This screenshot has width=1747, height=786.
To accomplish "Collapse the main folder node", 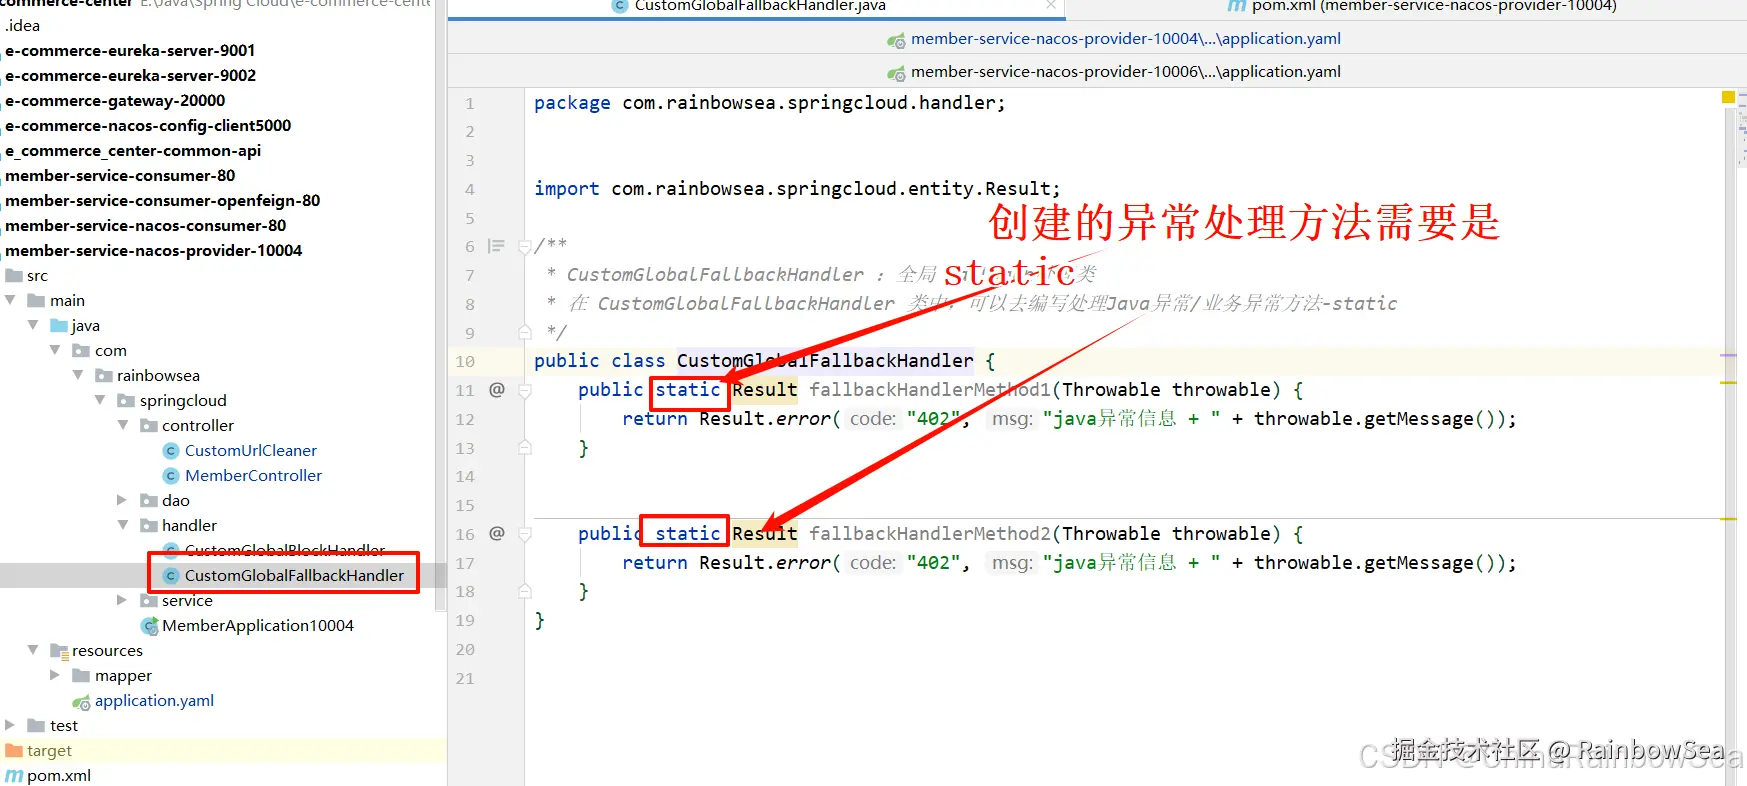I will point(10,300).
